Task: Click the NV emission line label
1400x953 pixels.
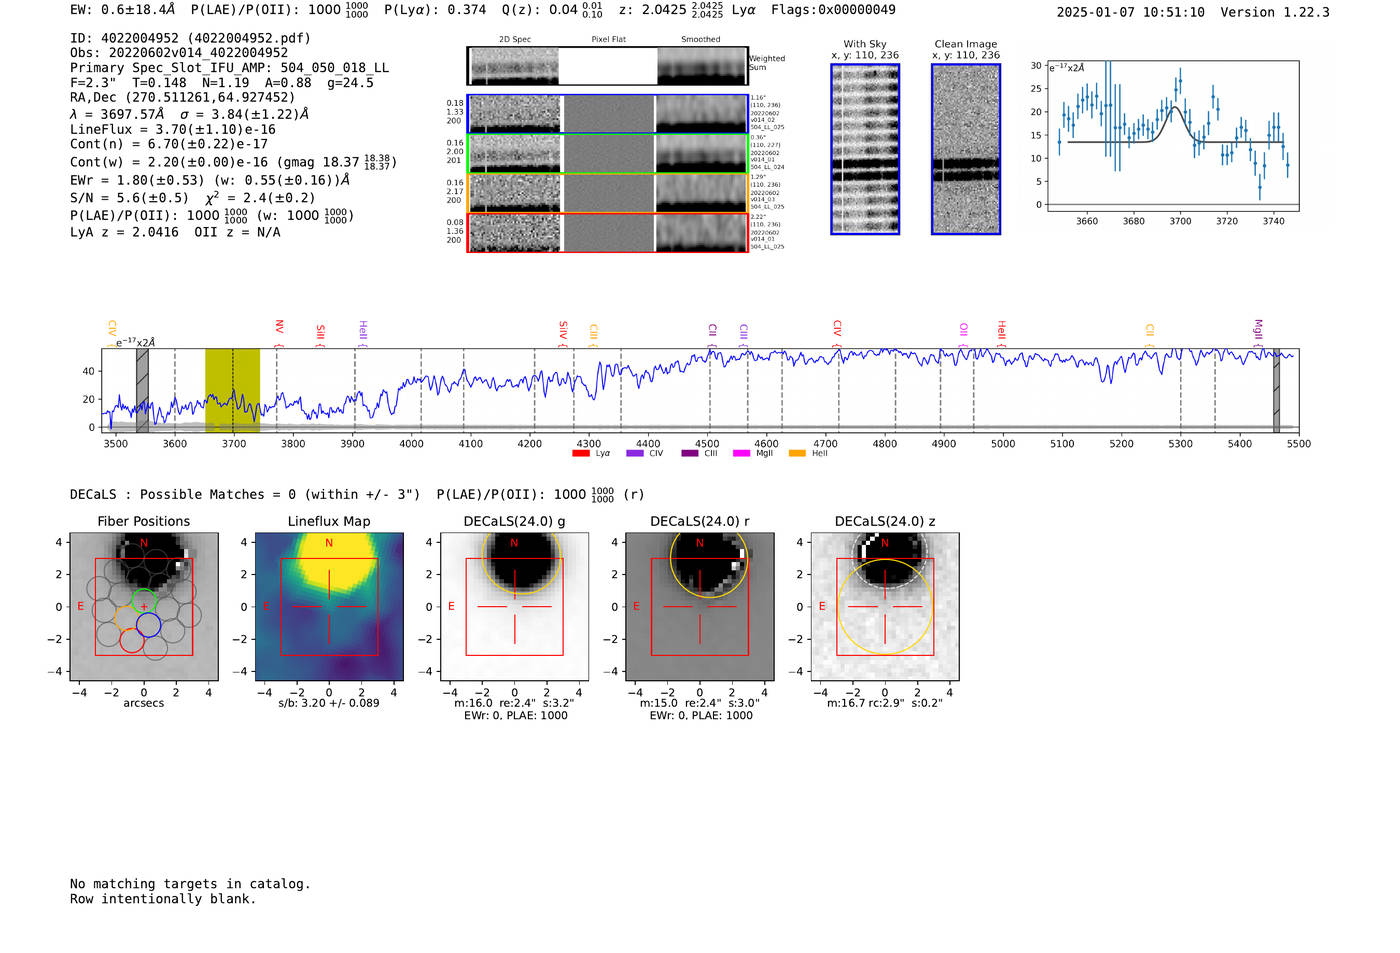Action: [279, 327]
